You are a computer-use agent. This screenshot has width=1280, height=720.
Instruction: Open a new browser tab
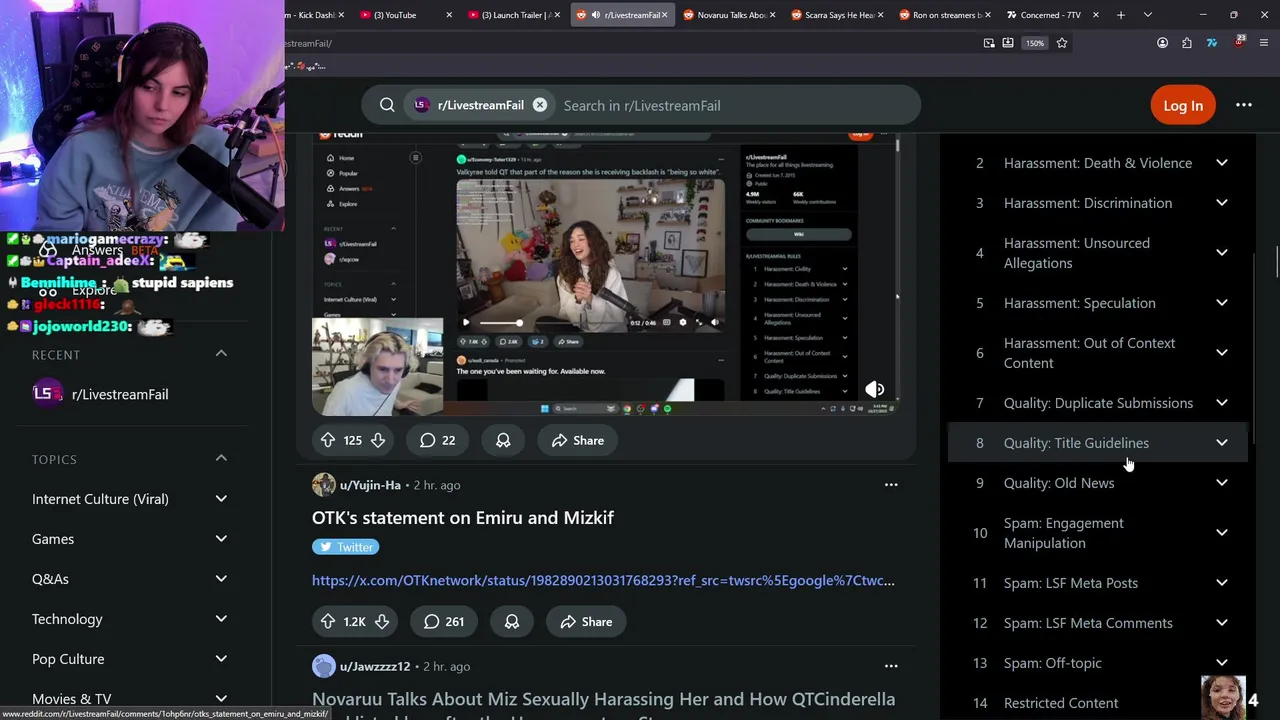[x=1121, y=15]
